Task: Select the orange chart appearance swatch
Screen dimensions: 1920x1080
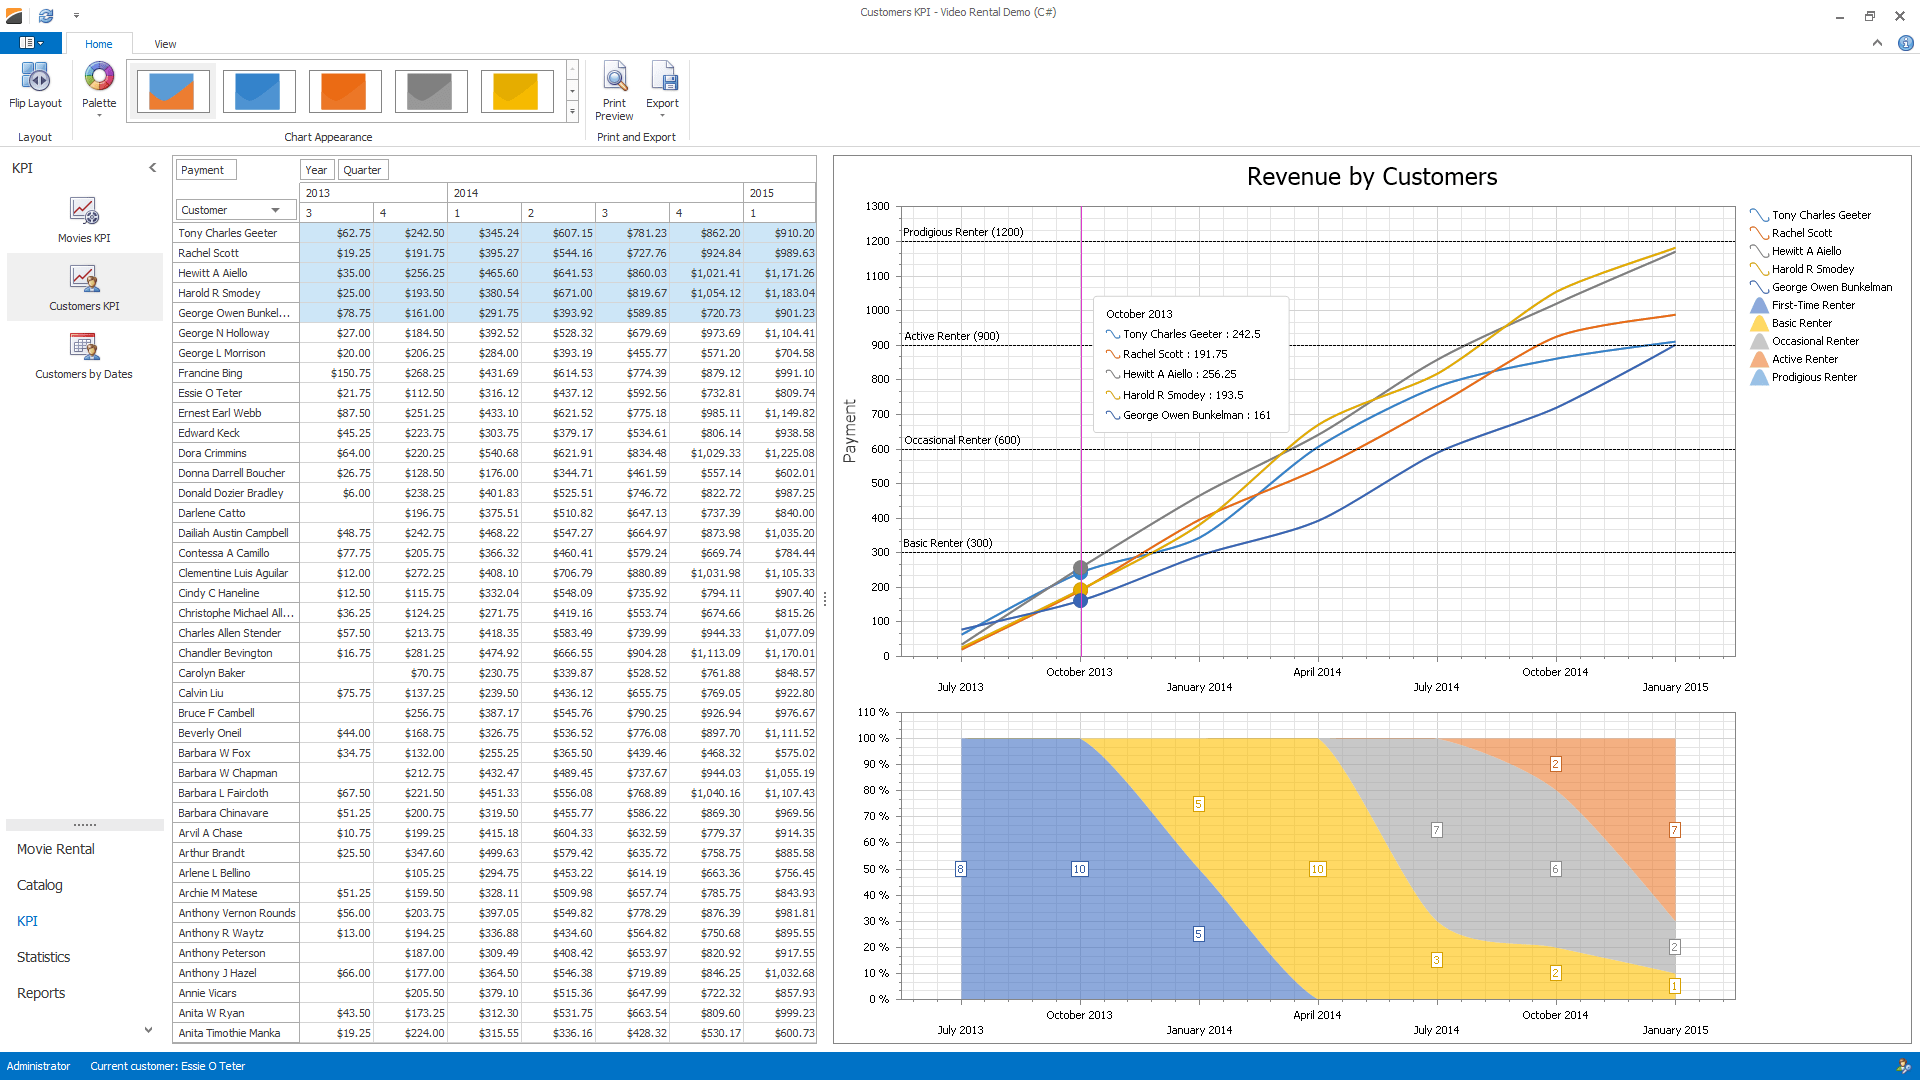Action: [345, 91]
